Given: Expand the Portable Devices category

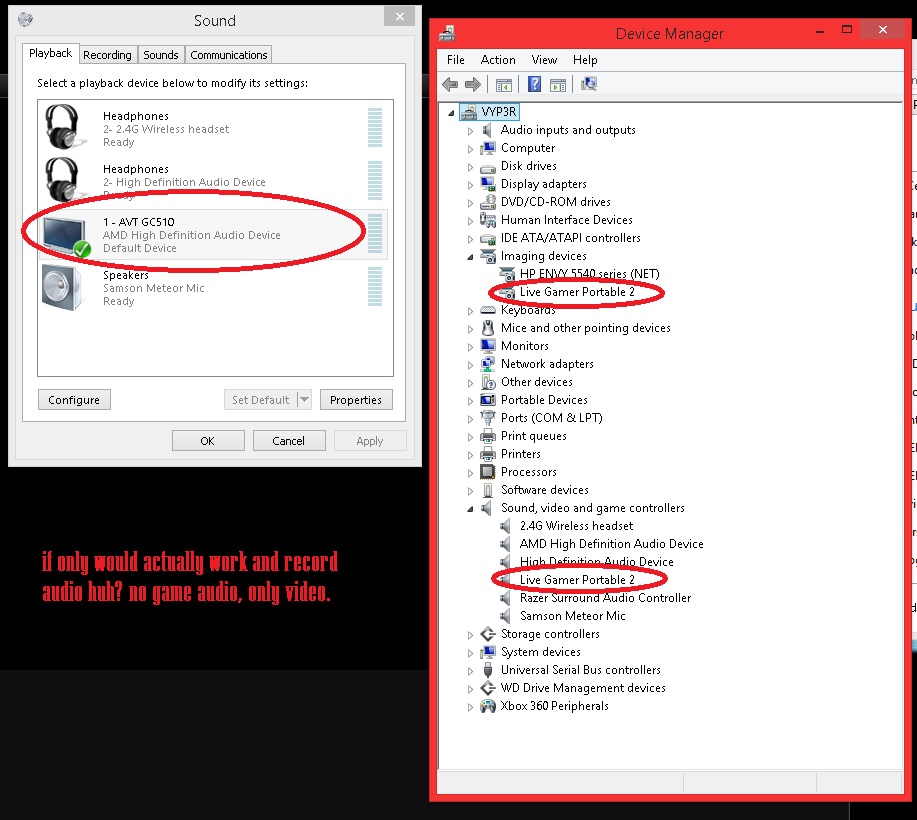Looking at the screenshot, I should coord(470,401).
